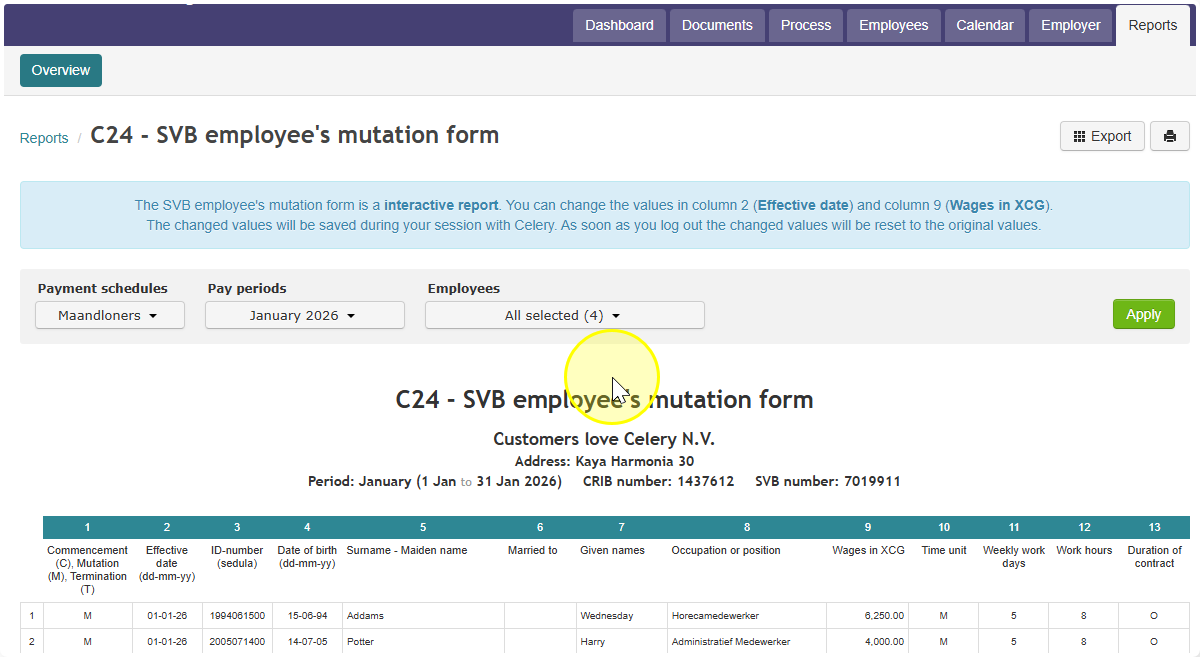Click date of birth 14-07-05
Viewport: 1200px width, 657px height.
(x=307, y=642)
